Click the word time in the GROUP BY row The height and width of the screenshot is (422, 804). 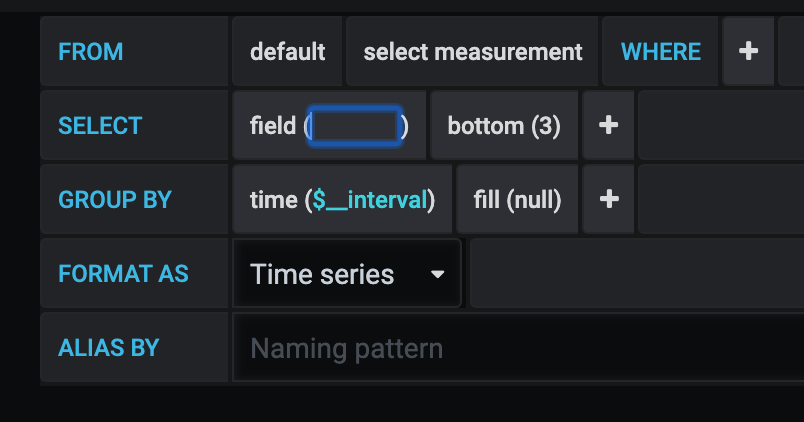click(273, 199)
